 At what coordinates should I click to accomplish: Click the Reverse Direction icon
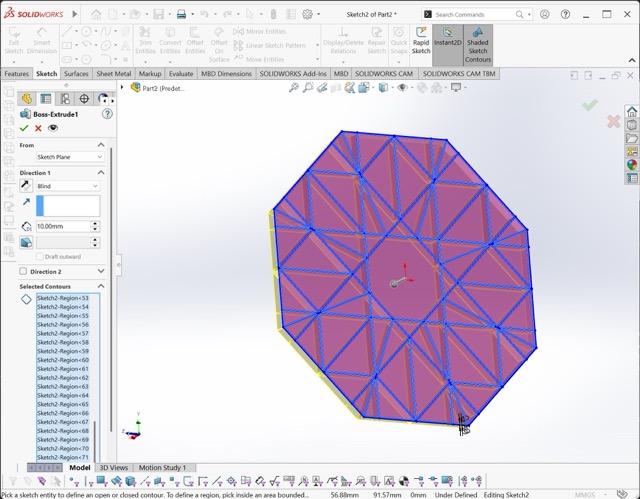[26, 186]
